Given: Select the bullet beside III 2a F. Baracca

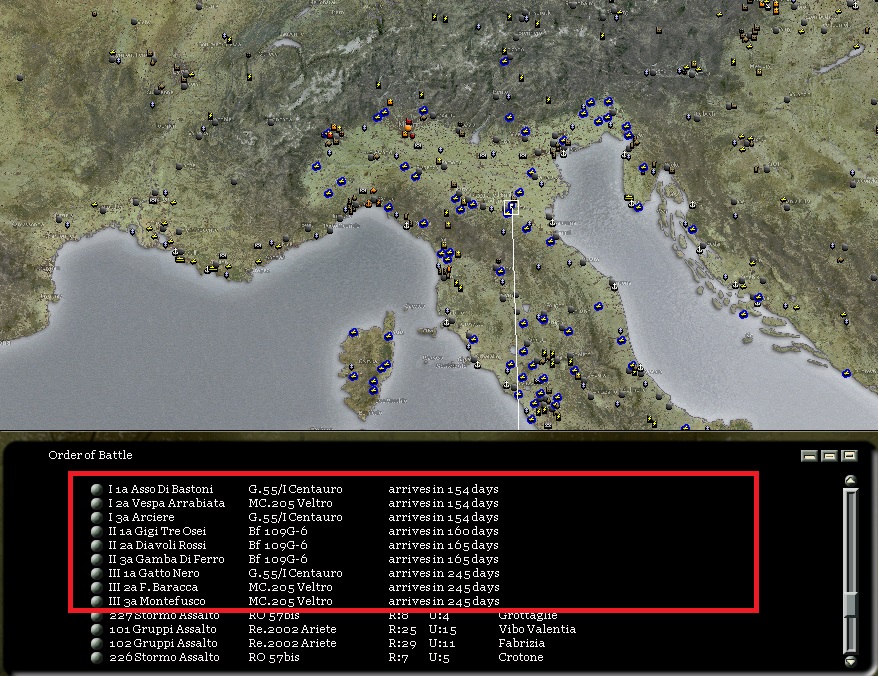Looking at the screenshot, I should 96,587.
